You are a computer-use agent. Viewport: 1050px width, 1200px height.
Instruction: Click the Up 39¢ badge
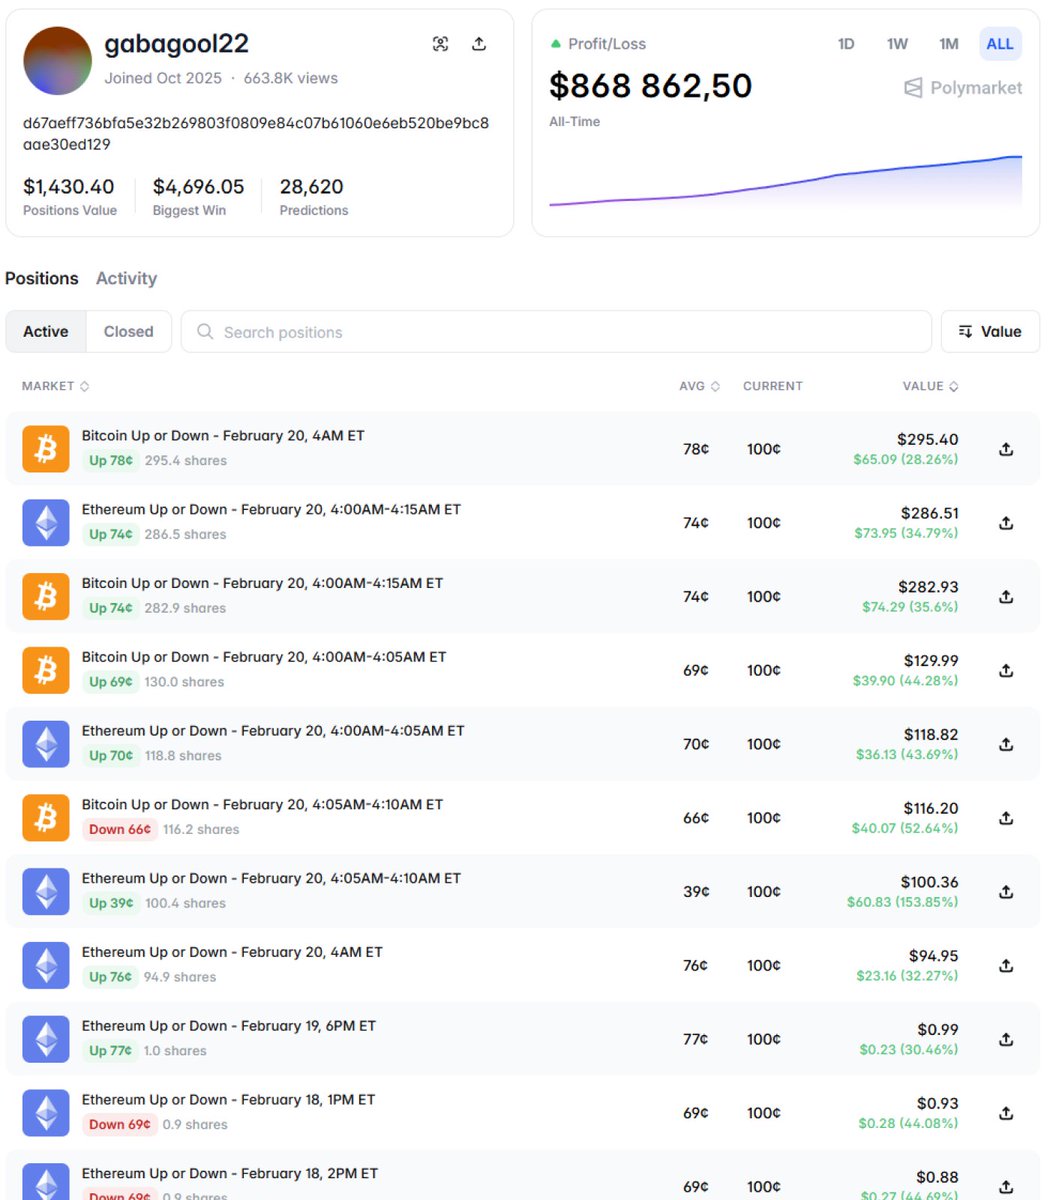(110, 903)
